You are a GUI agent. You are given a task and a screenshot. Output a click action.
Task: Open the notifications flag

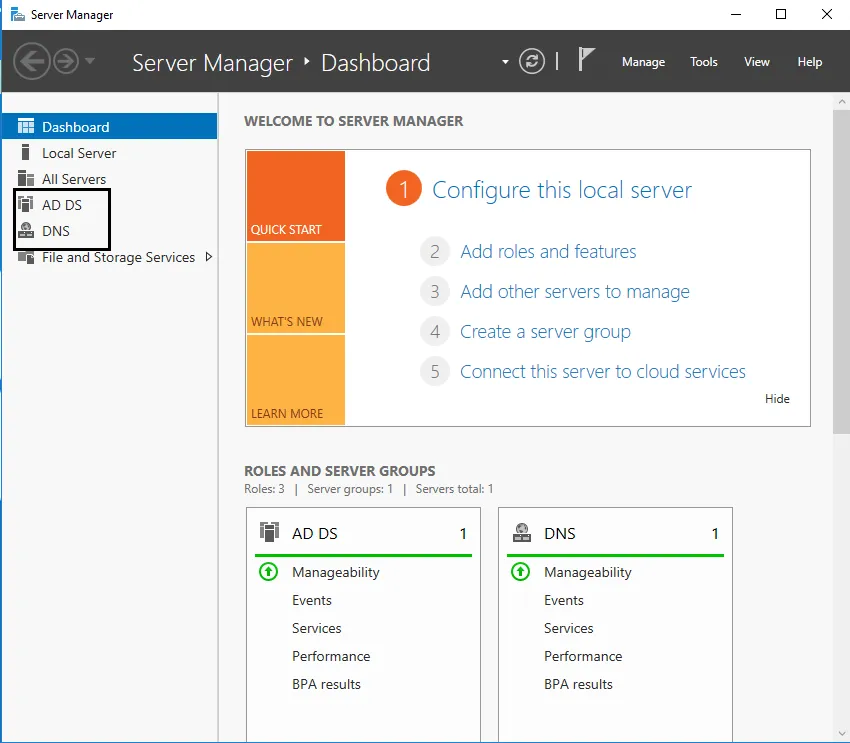(x=585, y=59)
